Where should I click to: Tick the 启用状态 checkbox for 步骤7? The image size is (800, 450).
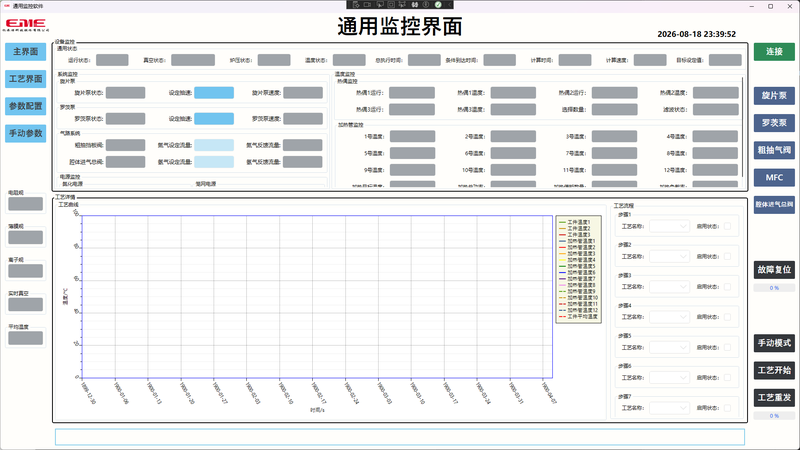tap(728, 408)
